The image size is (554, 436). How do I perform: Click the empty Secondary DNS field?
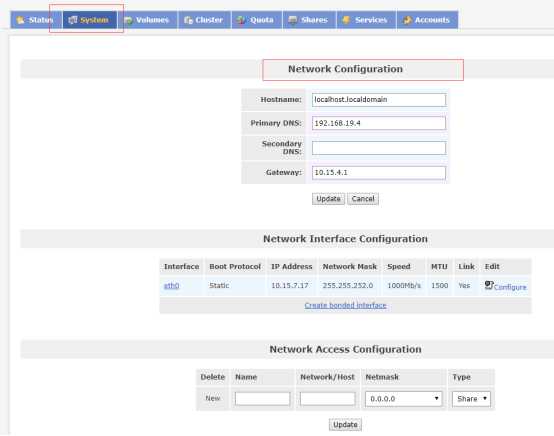click(379, 148)
